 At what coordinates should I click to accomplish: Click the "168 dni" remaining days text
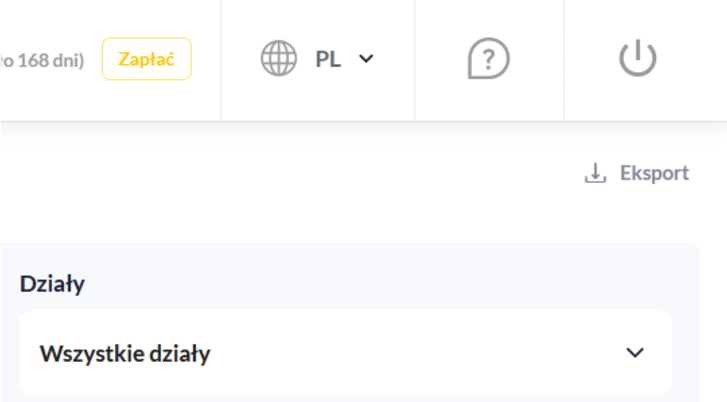click(x=50, y=60)
